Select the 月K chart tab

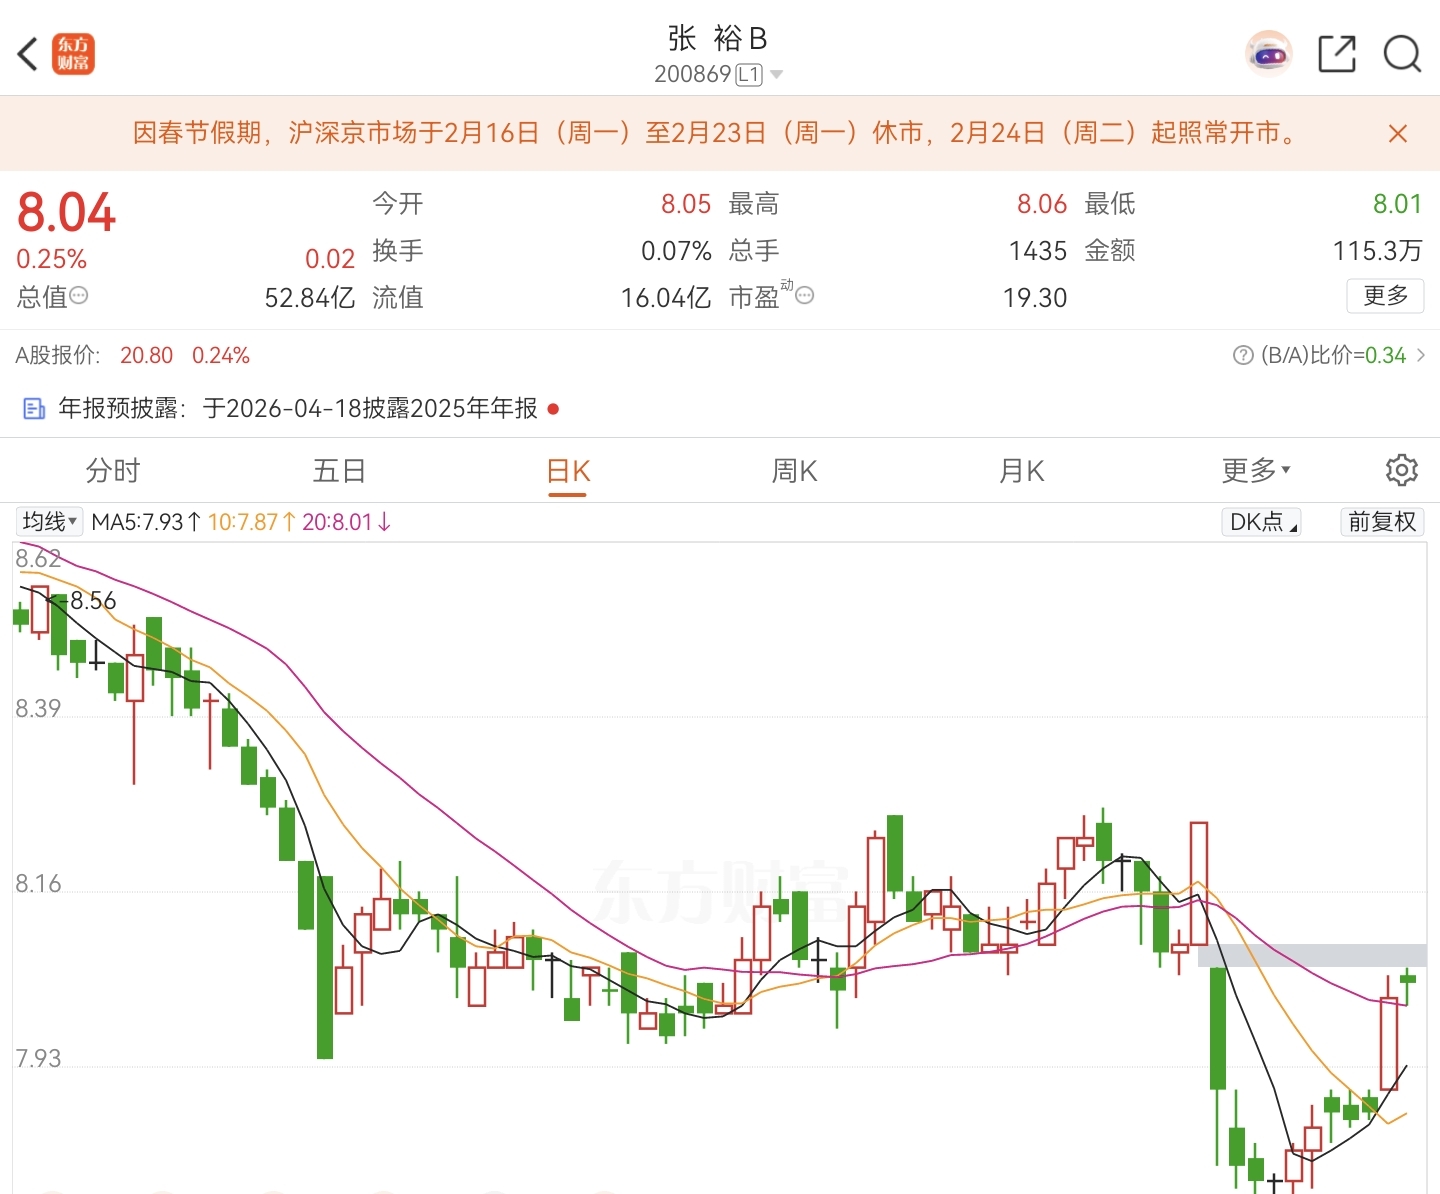1022,470
